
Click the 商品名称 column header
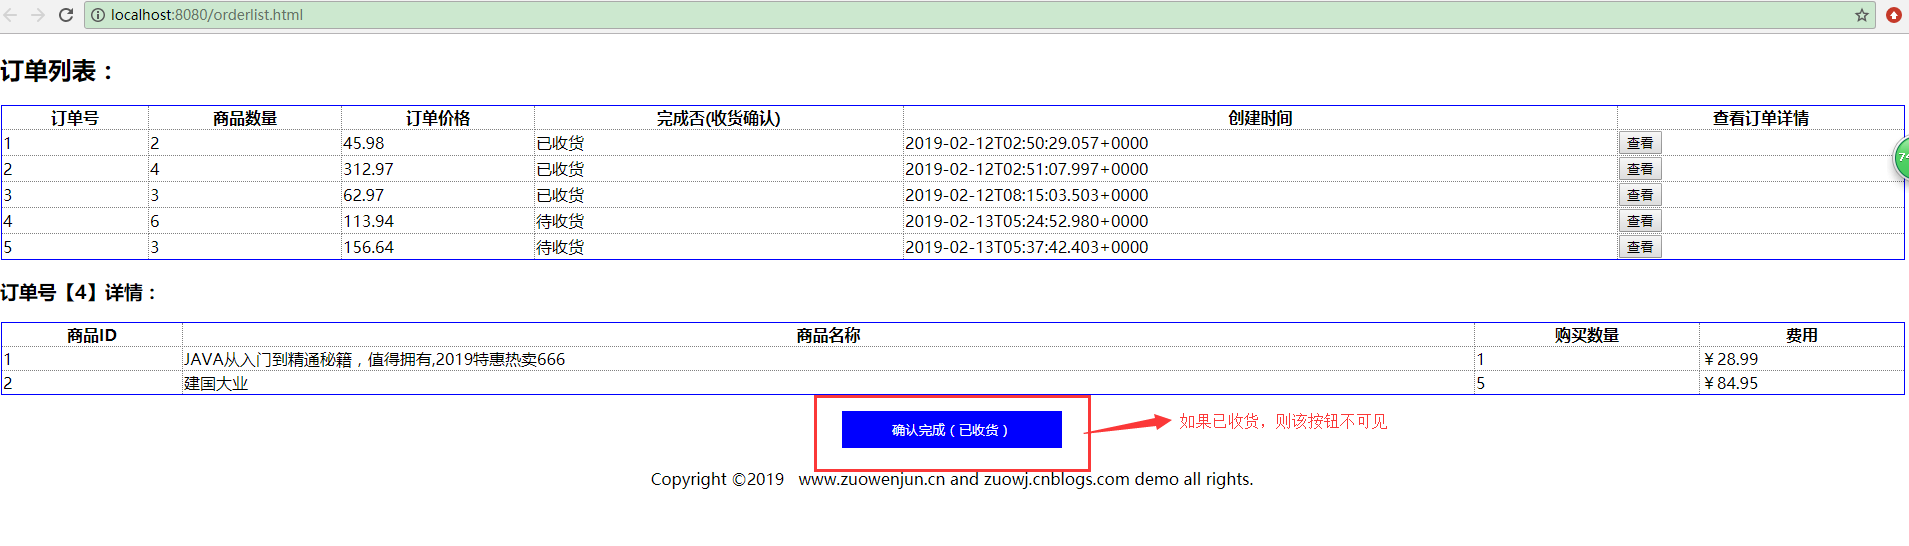828,335
